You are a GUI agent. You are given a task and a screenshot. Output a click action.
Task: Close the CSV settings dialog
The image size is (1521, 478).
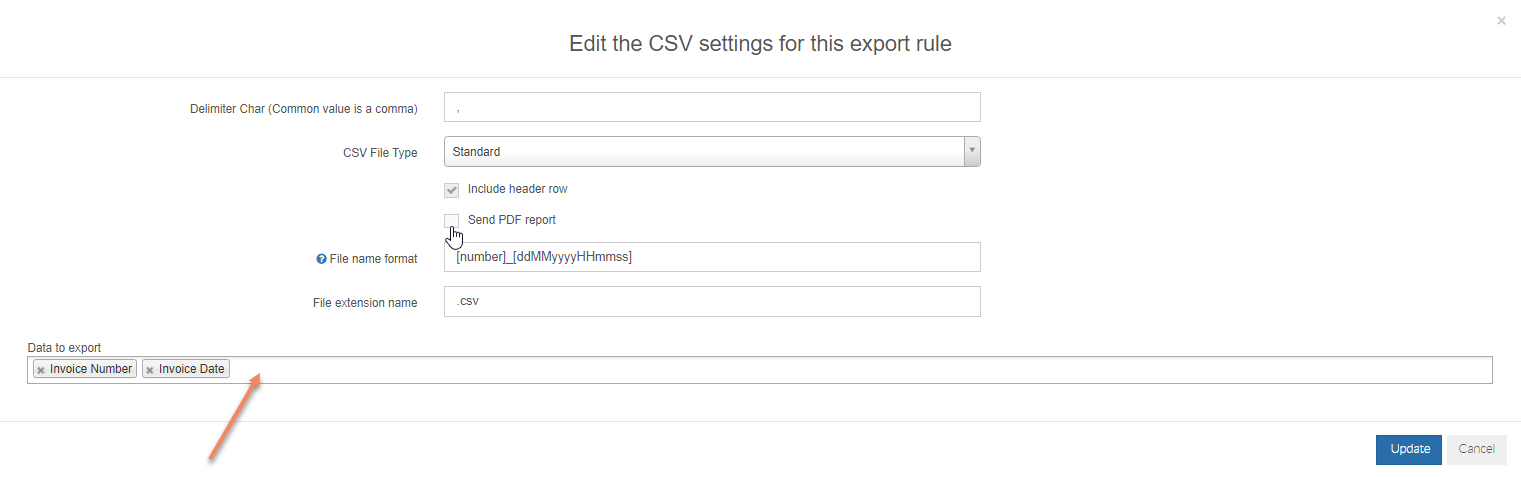tap(1501, 20)
